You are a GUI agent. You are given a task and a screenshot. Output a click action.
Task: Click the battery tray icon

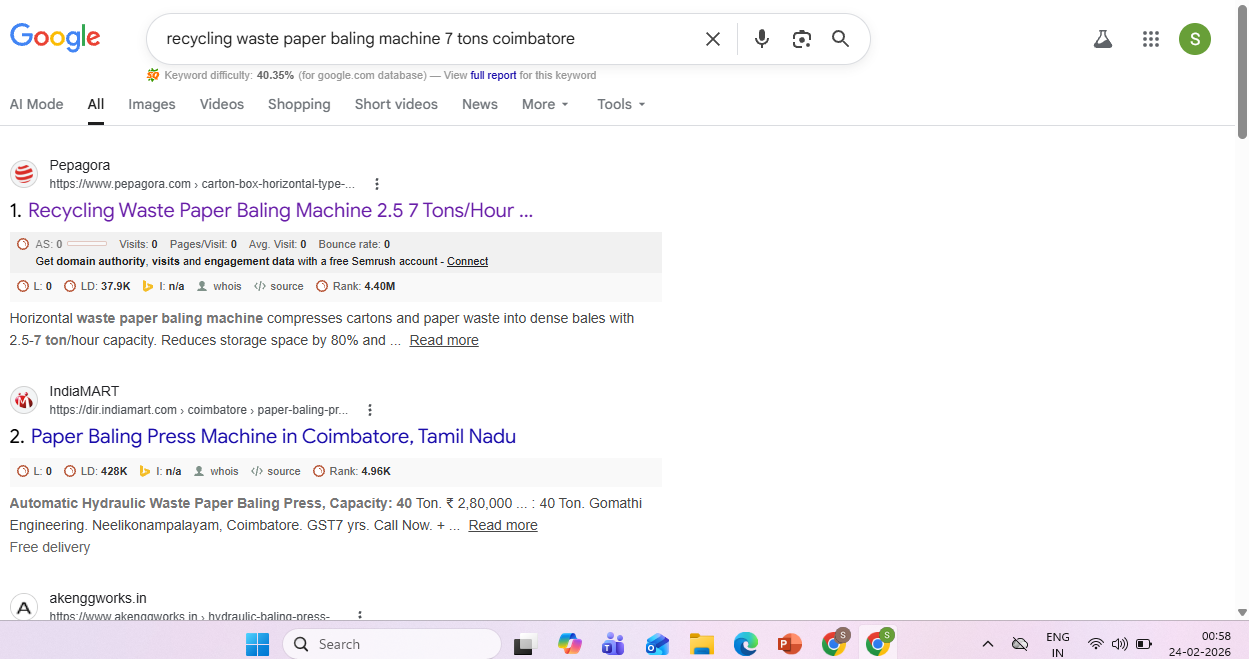tap(1144, 644)
